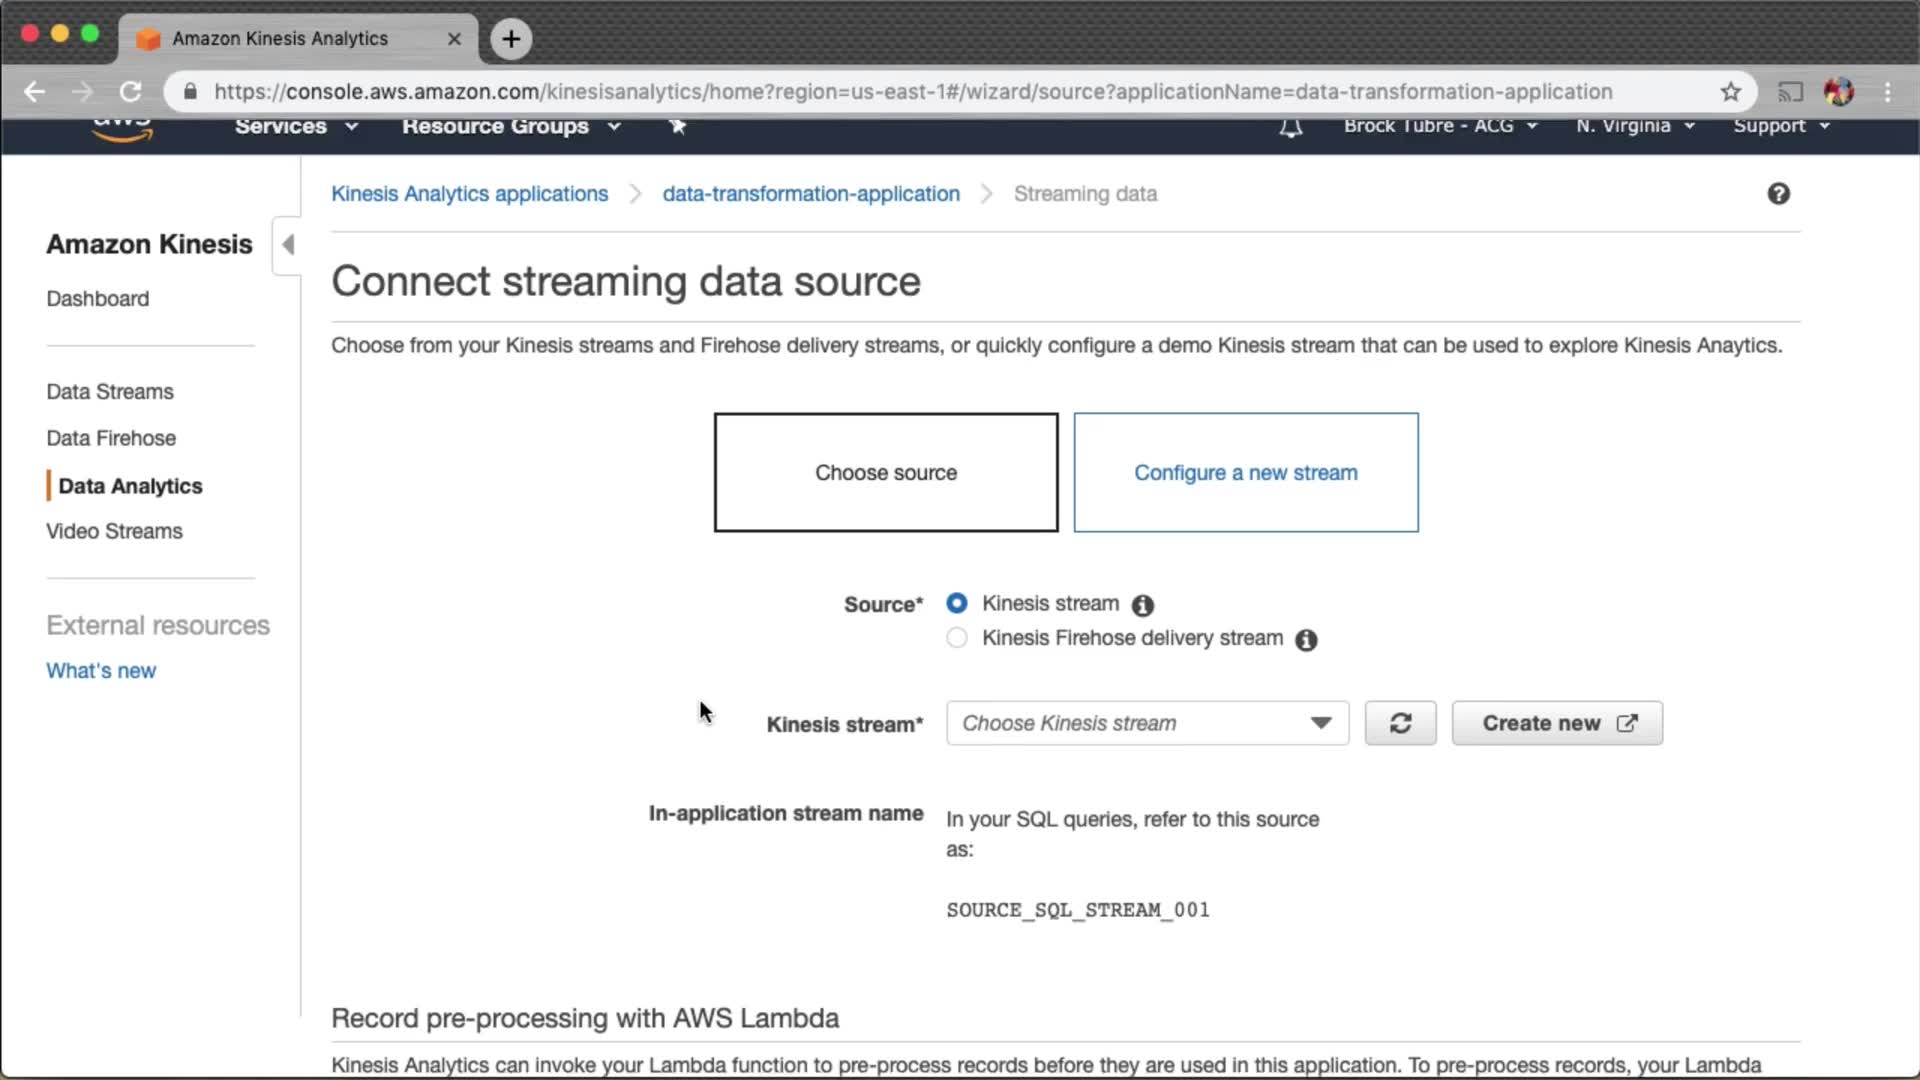Switch to Configure a new stream tab
Viewport: 1920px width, 1080px height.
pos(1245,472)
